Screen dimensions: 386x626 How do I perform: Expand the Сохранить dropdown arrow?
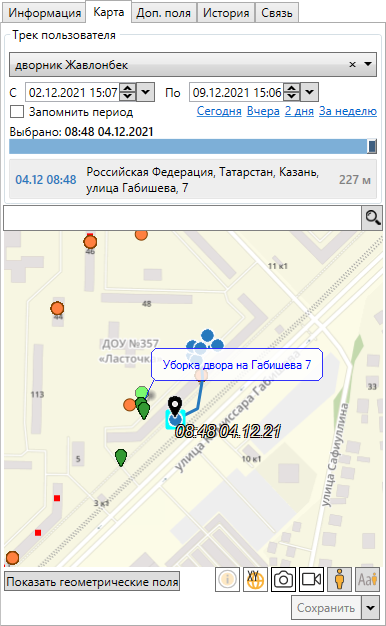(x=371, y=608)
